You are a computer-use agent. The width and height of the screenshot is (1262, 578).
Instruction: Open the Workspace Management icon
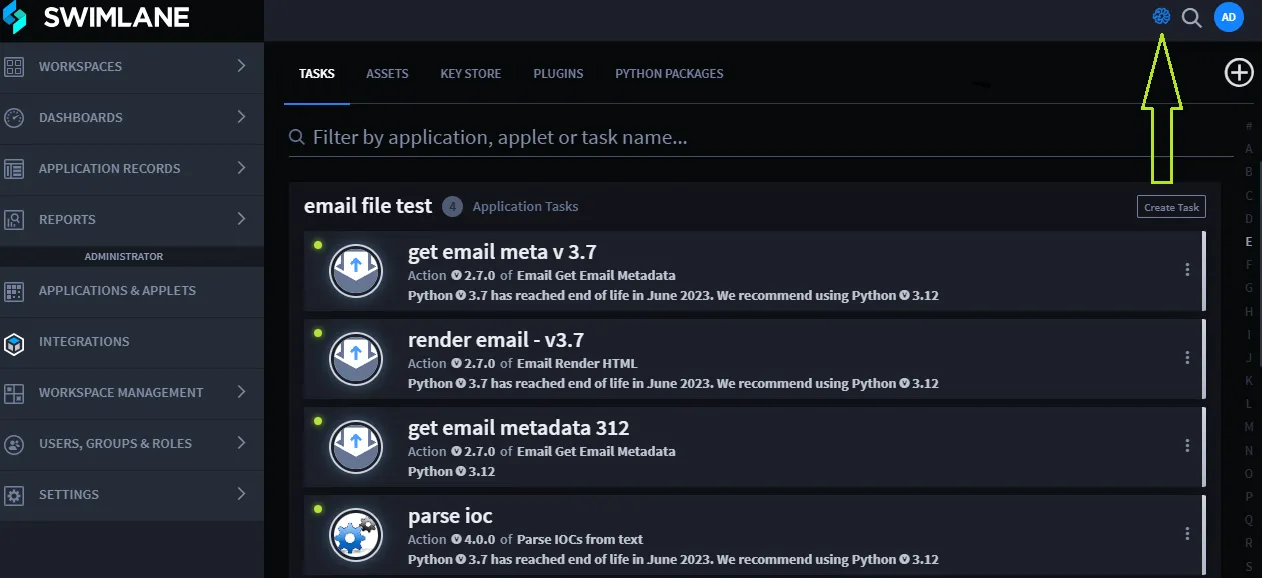click(x=14, y=393)
